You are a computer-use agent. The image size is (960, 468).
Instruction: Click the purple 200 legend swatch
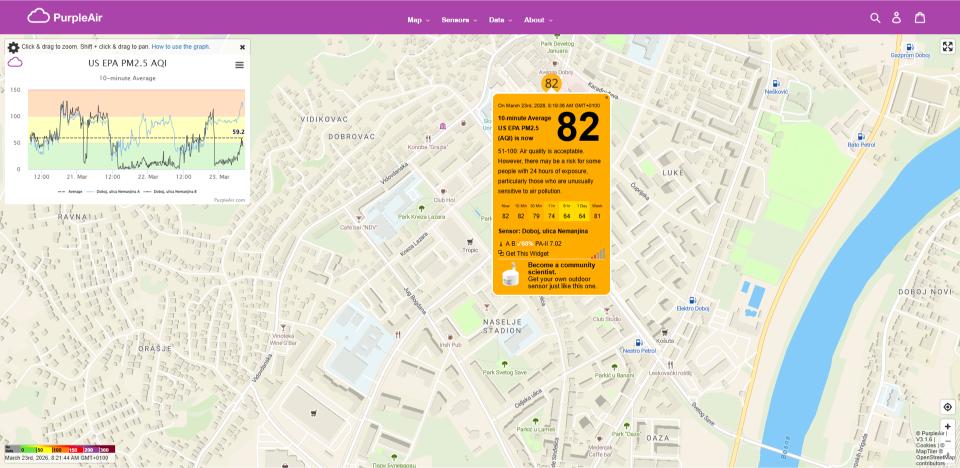click(x=90, y=450)
